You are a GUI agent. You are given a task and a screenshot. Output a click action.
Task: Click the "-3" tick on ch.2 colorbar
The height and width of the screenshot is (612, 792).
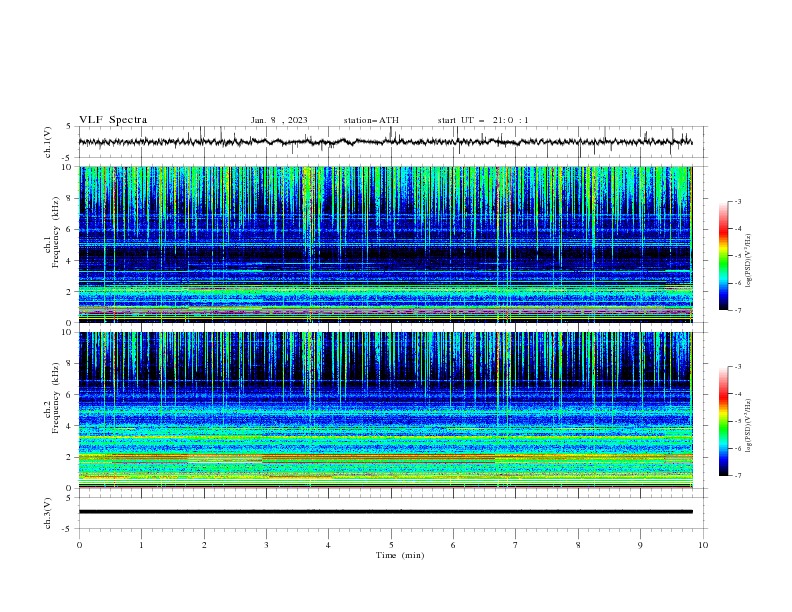737,367
